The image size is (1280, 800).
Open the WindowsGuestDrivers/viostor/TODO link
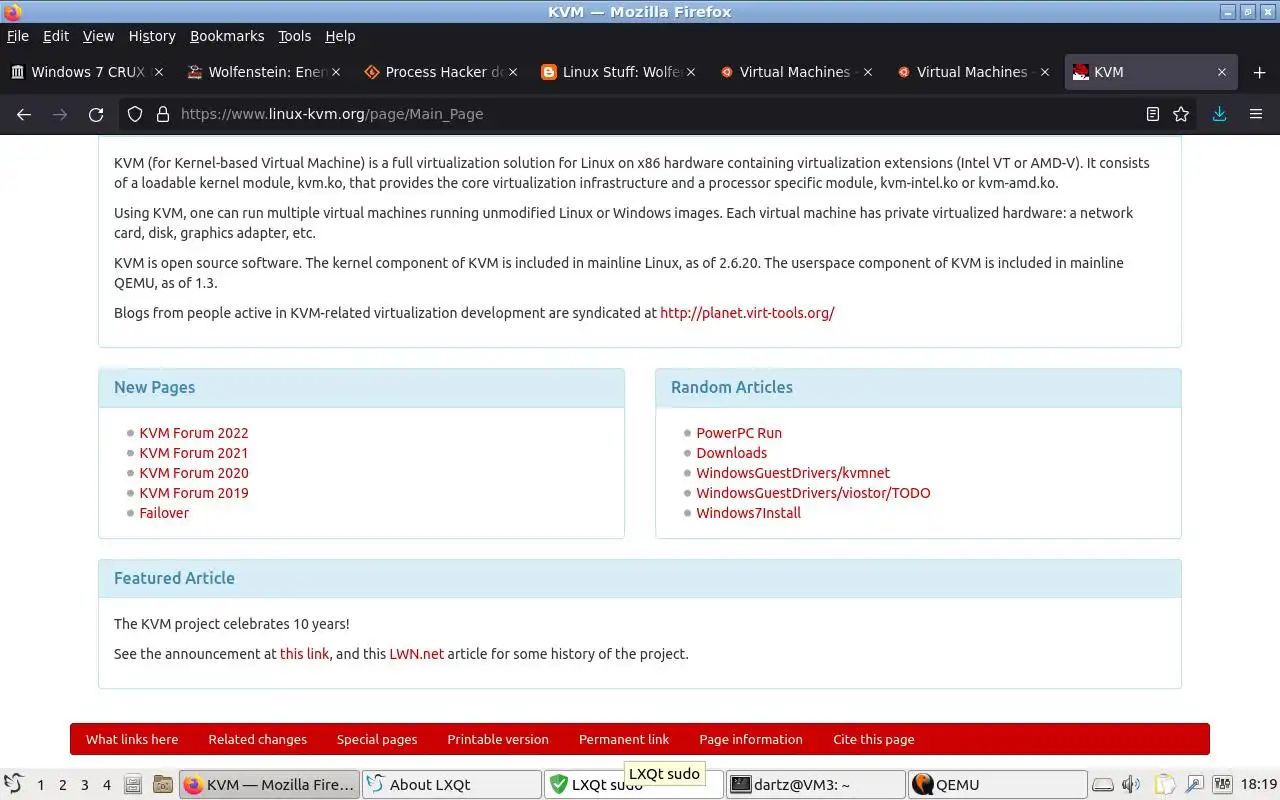coord(813,493)
